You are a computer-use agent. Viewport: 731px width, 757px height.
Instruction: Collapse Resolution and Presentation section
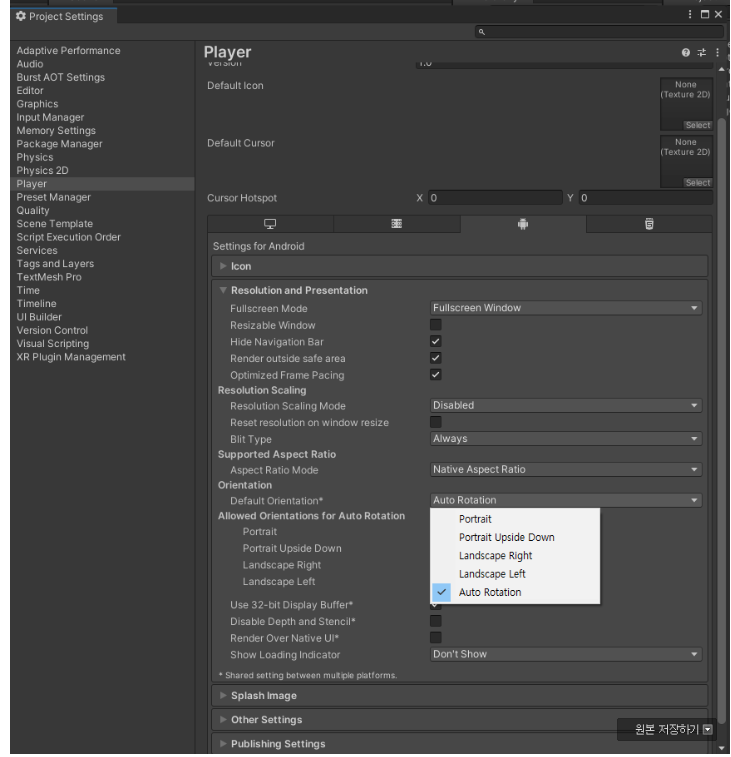[460, 291]
